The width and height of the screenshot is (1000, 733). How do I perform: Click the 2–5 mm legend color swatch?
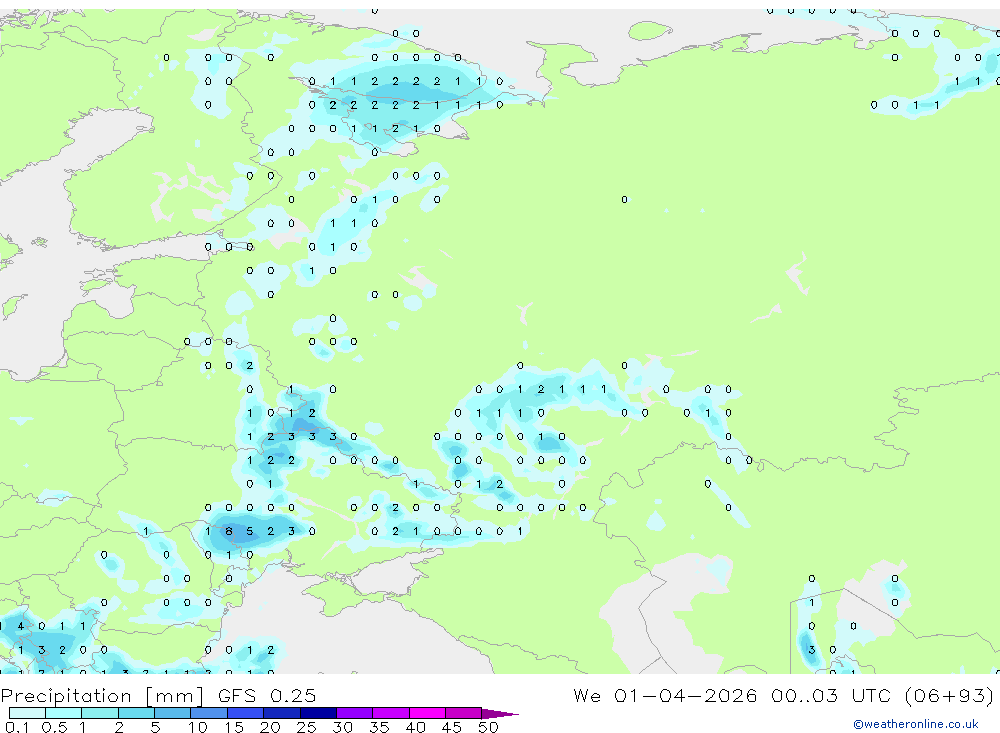[x=136, y=713]
